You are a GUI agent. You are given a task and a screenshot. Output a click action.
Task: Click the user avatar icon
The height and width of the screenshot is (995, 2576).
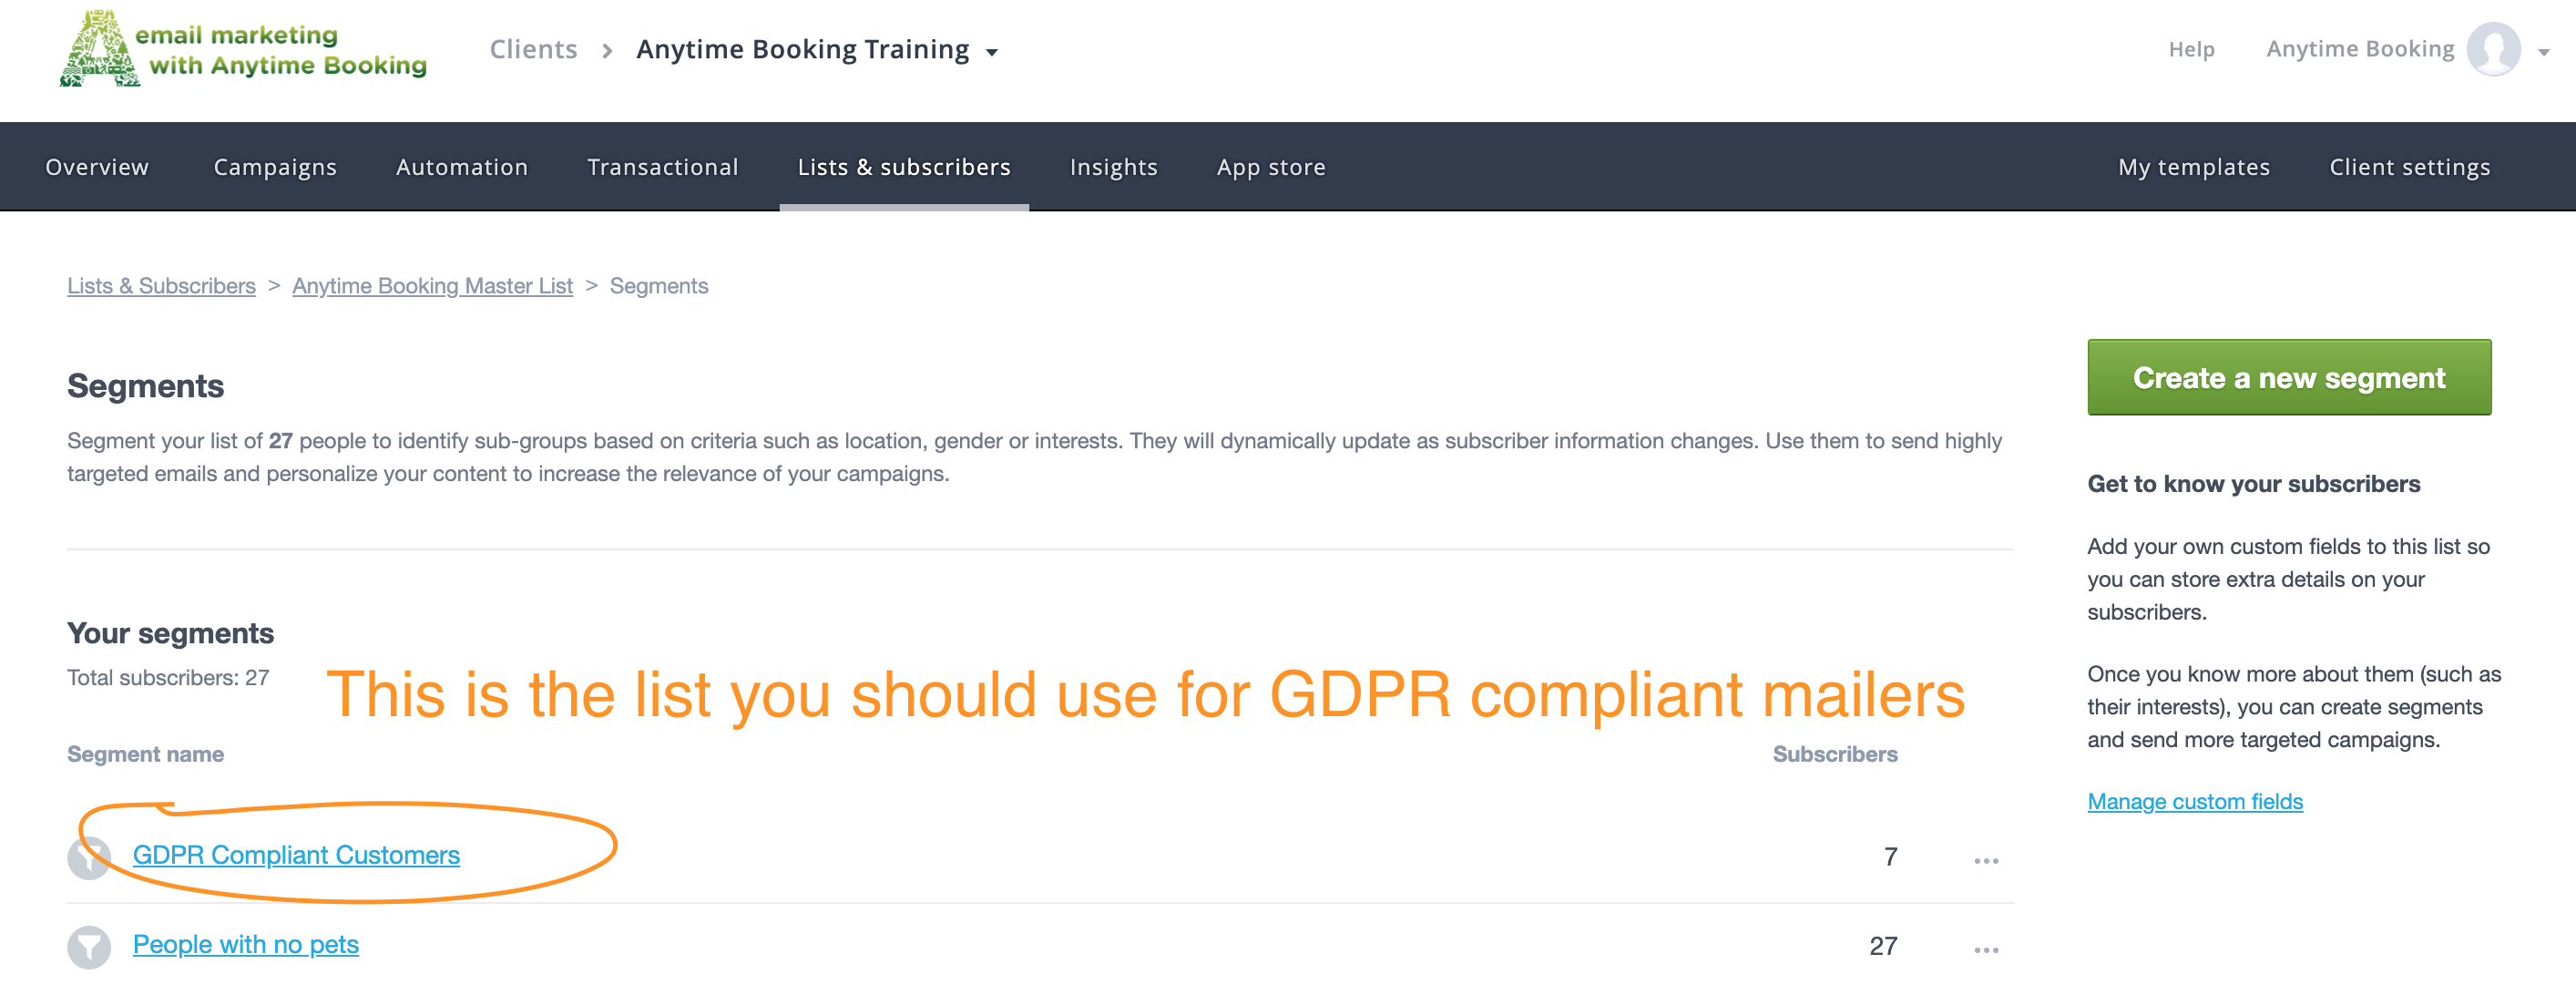tap(2493, 49)
